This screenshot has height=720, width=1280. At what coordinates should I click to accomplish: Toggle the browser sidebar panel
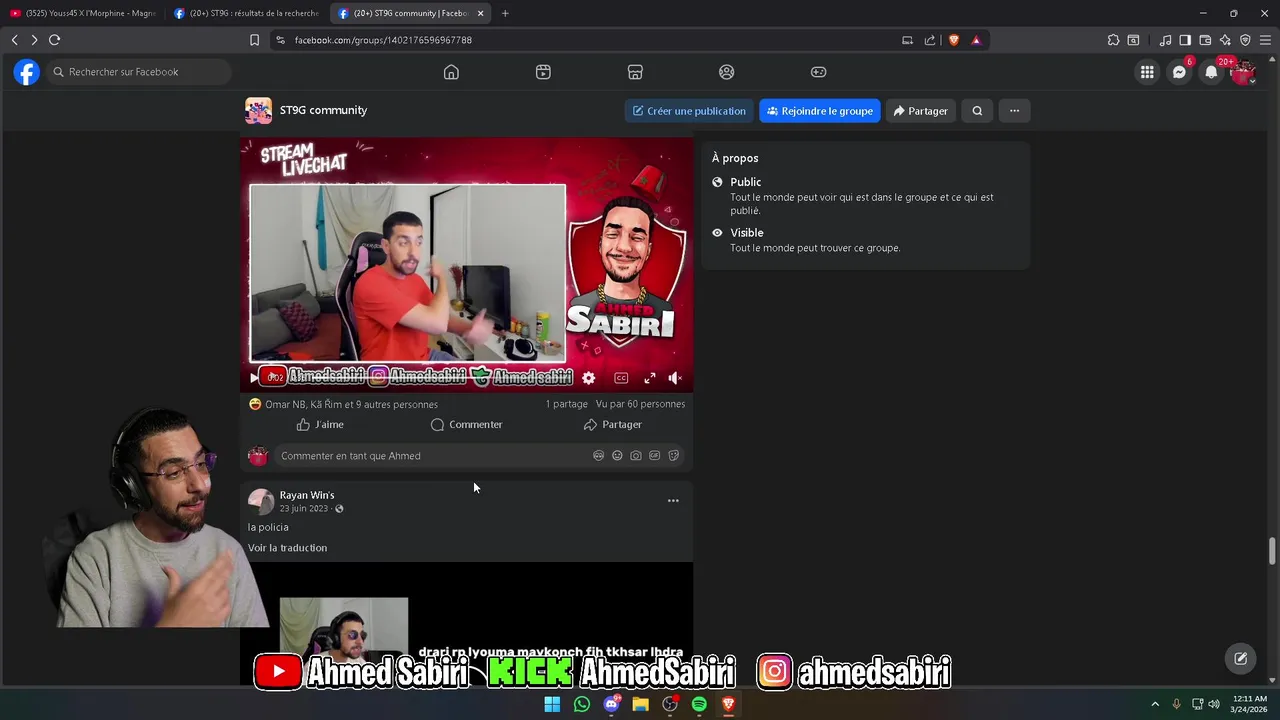[x=1185, y=40]
